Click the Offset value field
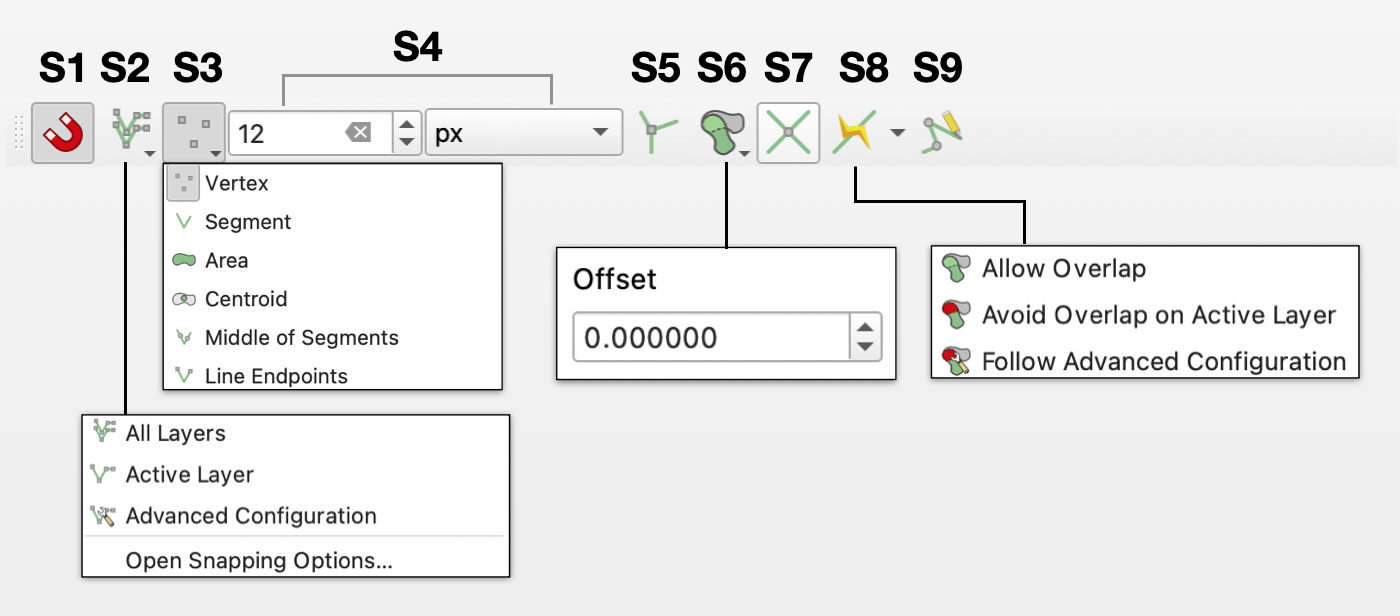Image resolution: width=1400 pixels, height=616 pixels. [710, 338]
